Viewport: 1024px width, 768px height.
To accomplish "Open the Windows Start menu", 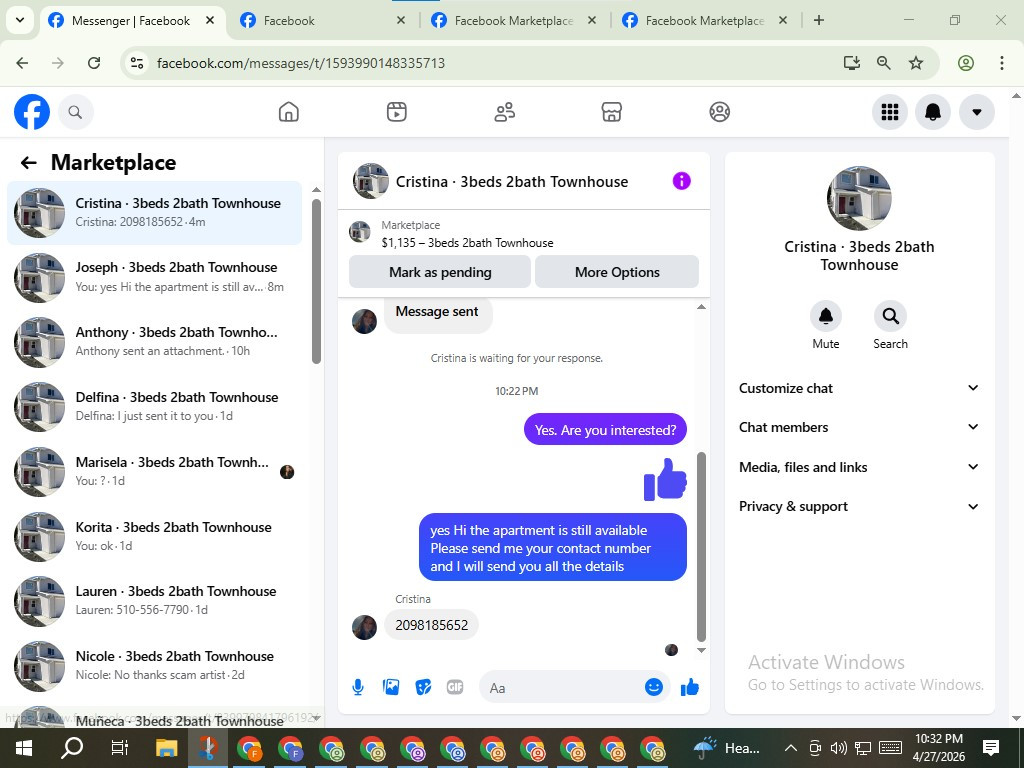I will tap(24, 748).
